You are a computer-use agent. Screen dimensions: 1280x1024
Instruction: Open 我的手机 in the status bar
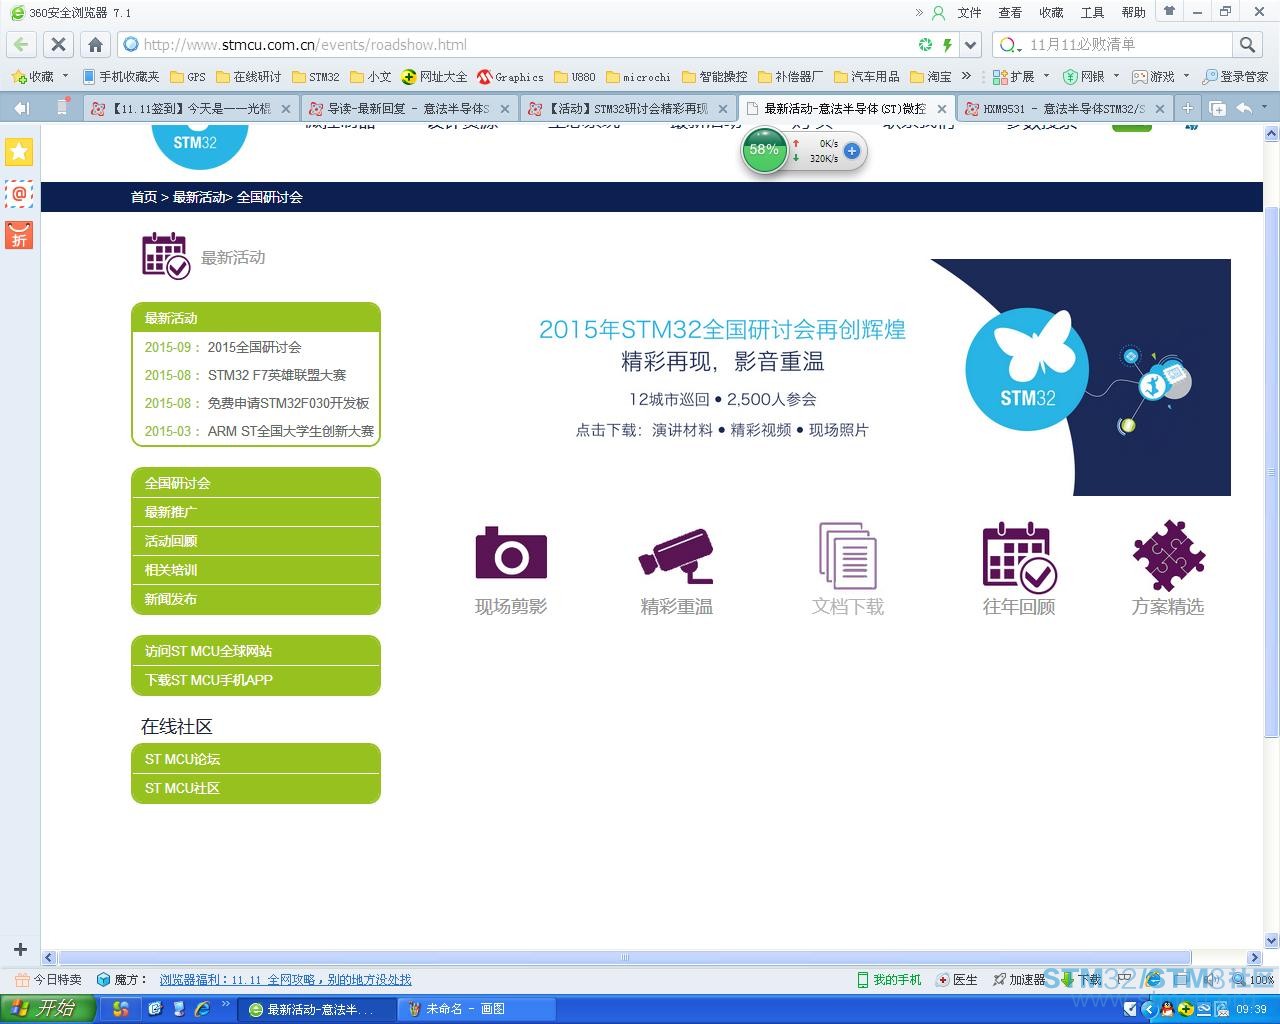889,980
